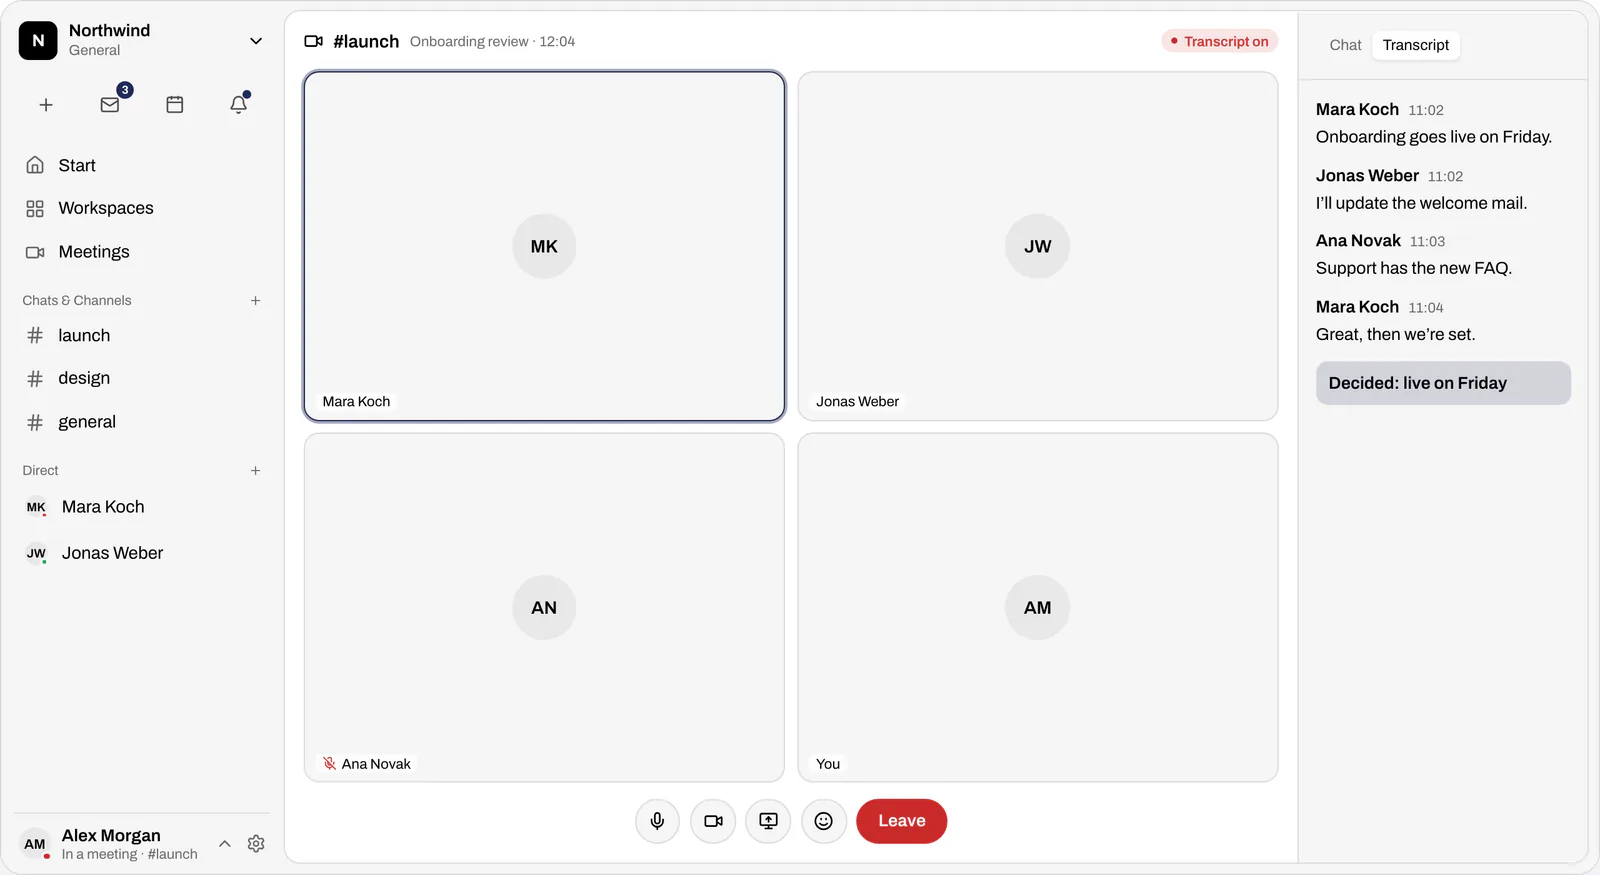This screenshot has height=875, width=1600.
Task: Click the video camera icon beside #launch
Action: (x=314, y=41)
